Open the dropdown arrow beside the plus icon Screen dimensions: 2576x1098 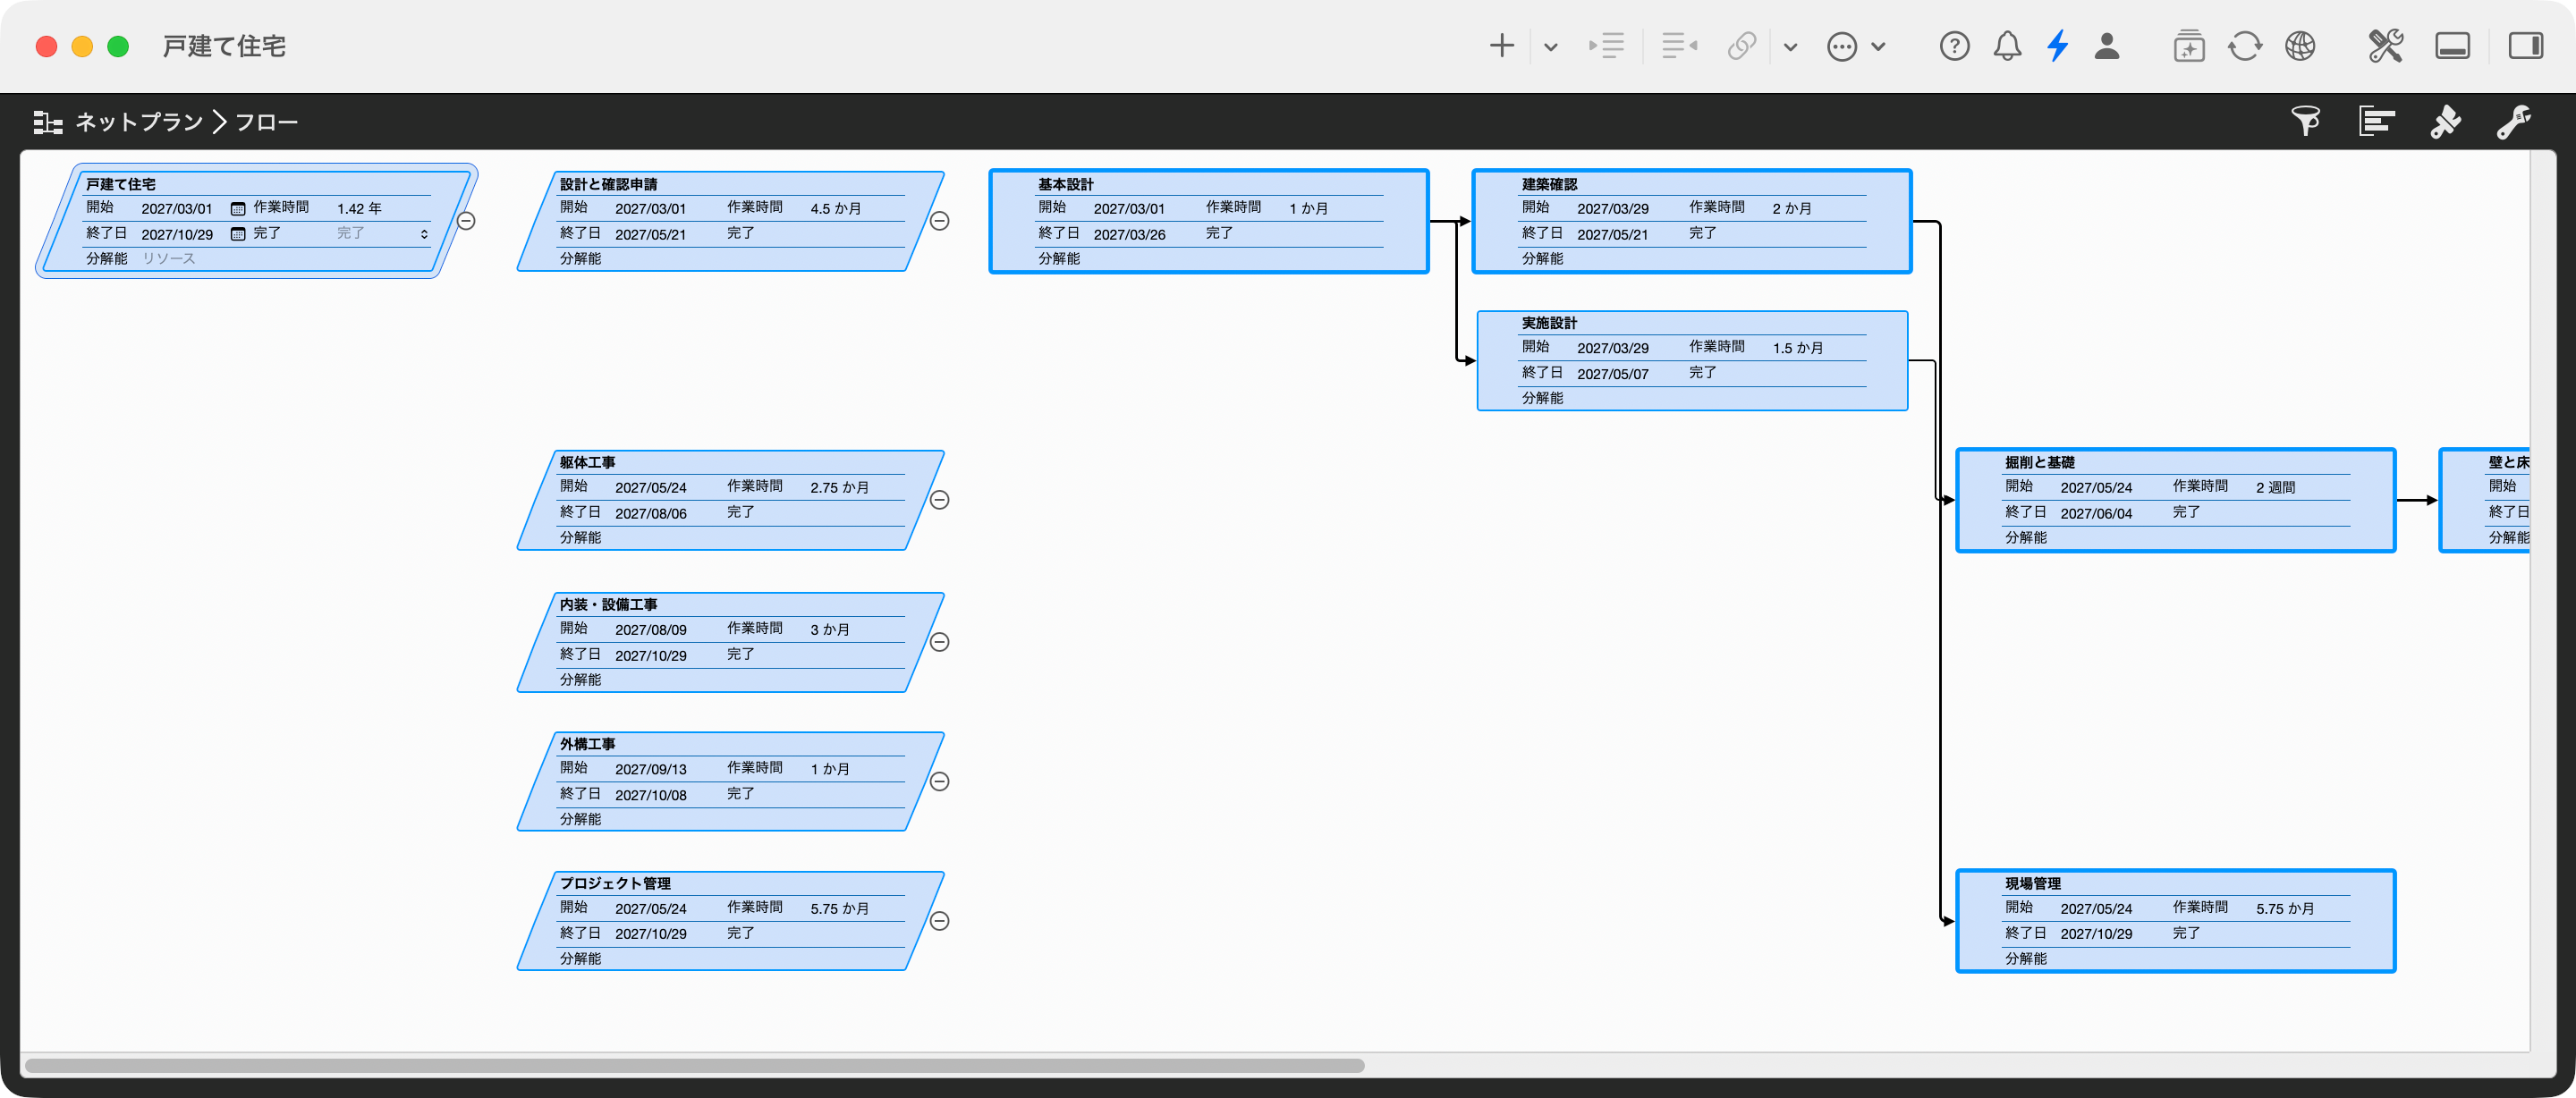point(1550,47)
